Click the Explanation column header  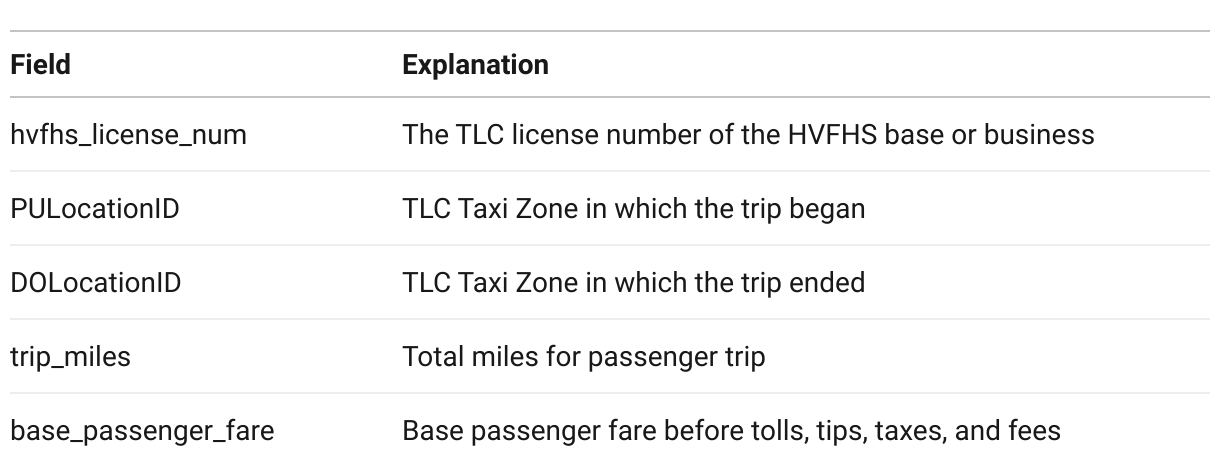(x=475, y=65)
